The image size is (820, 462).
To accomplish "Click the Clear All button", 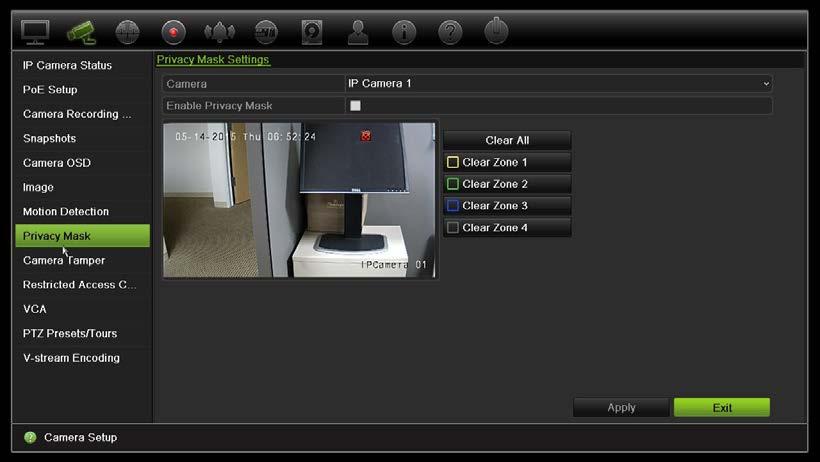I will [507, 140].
